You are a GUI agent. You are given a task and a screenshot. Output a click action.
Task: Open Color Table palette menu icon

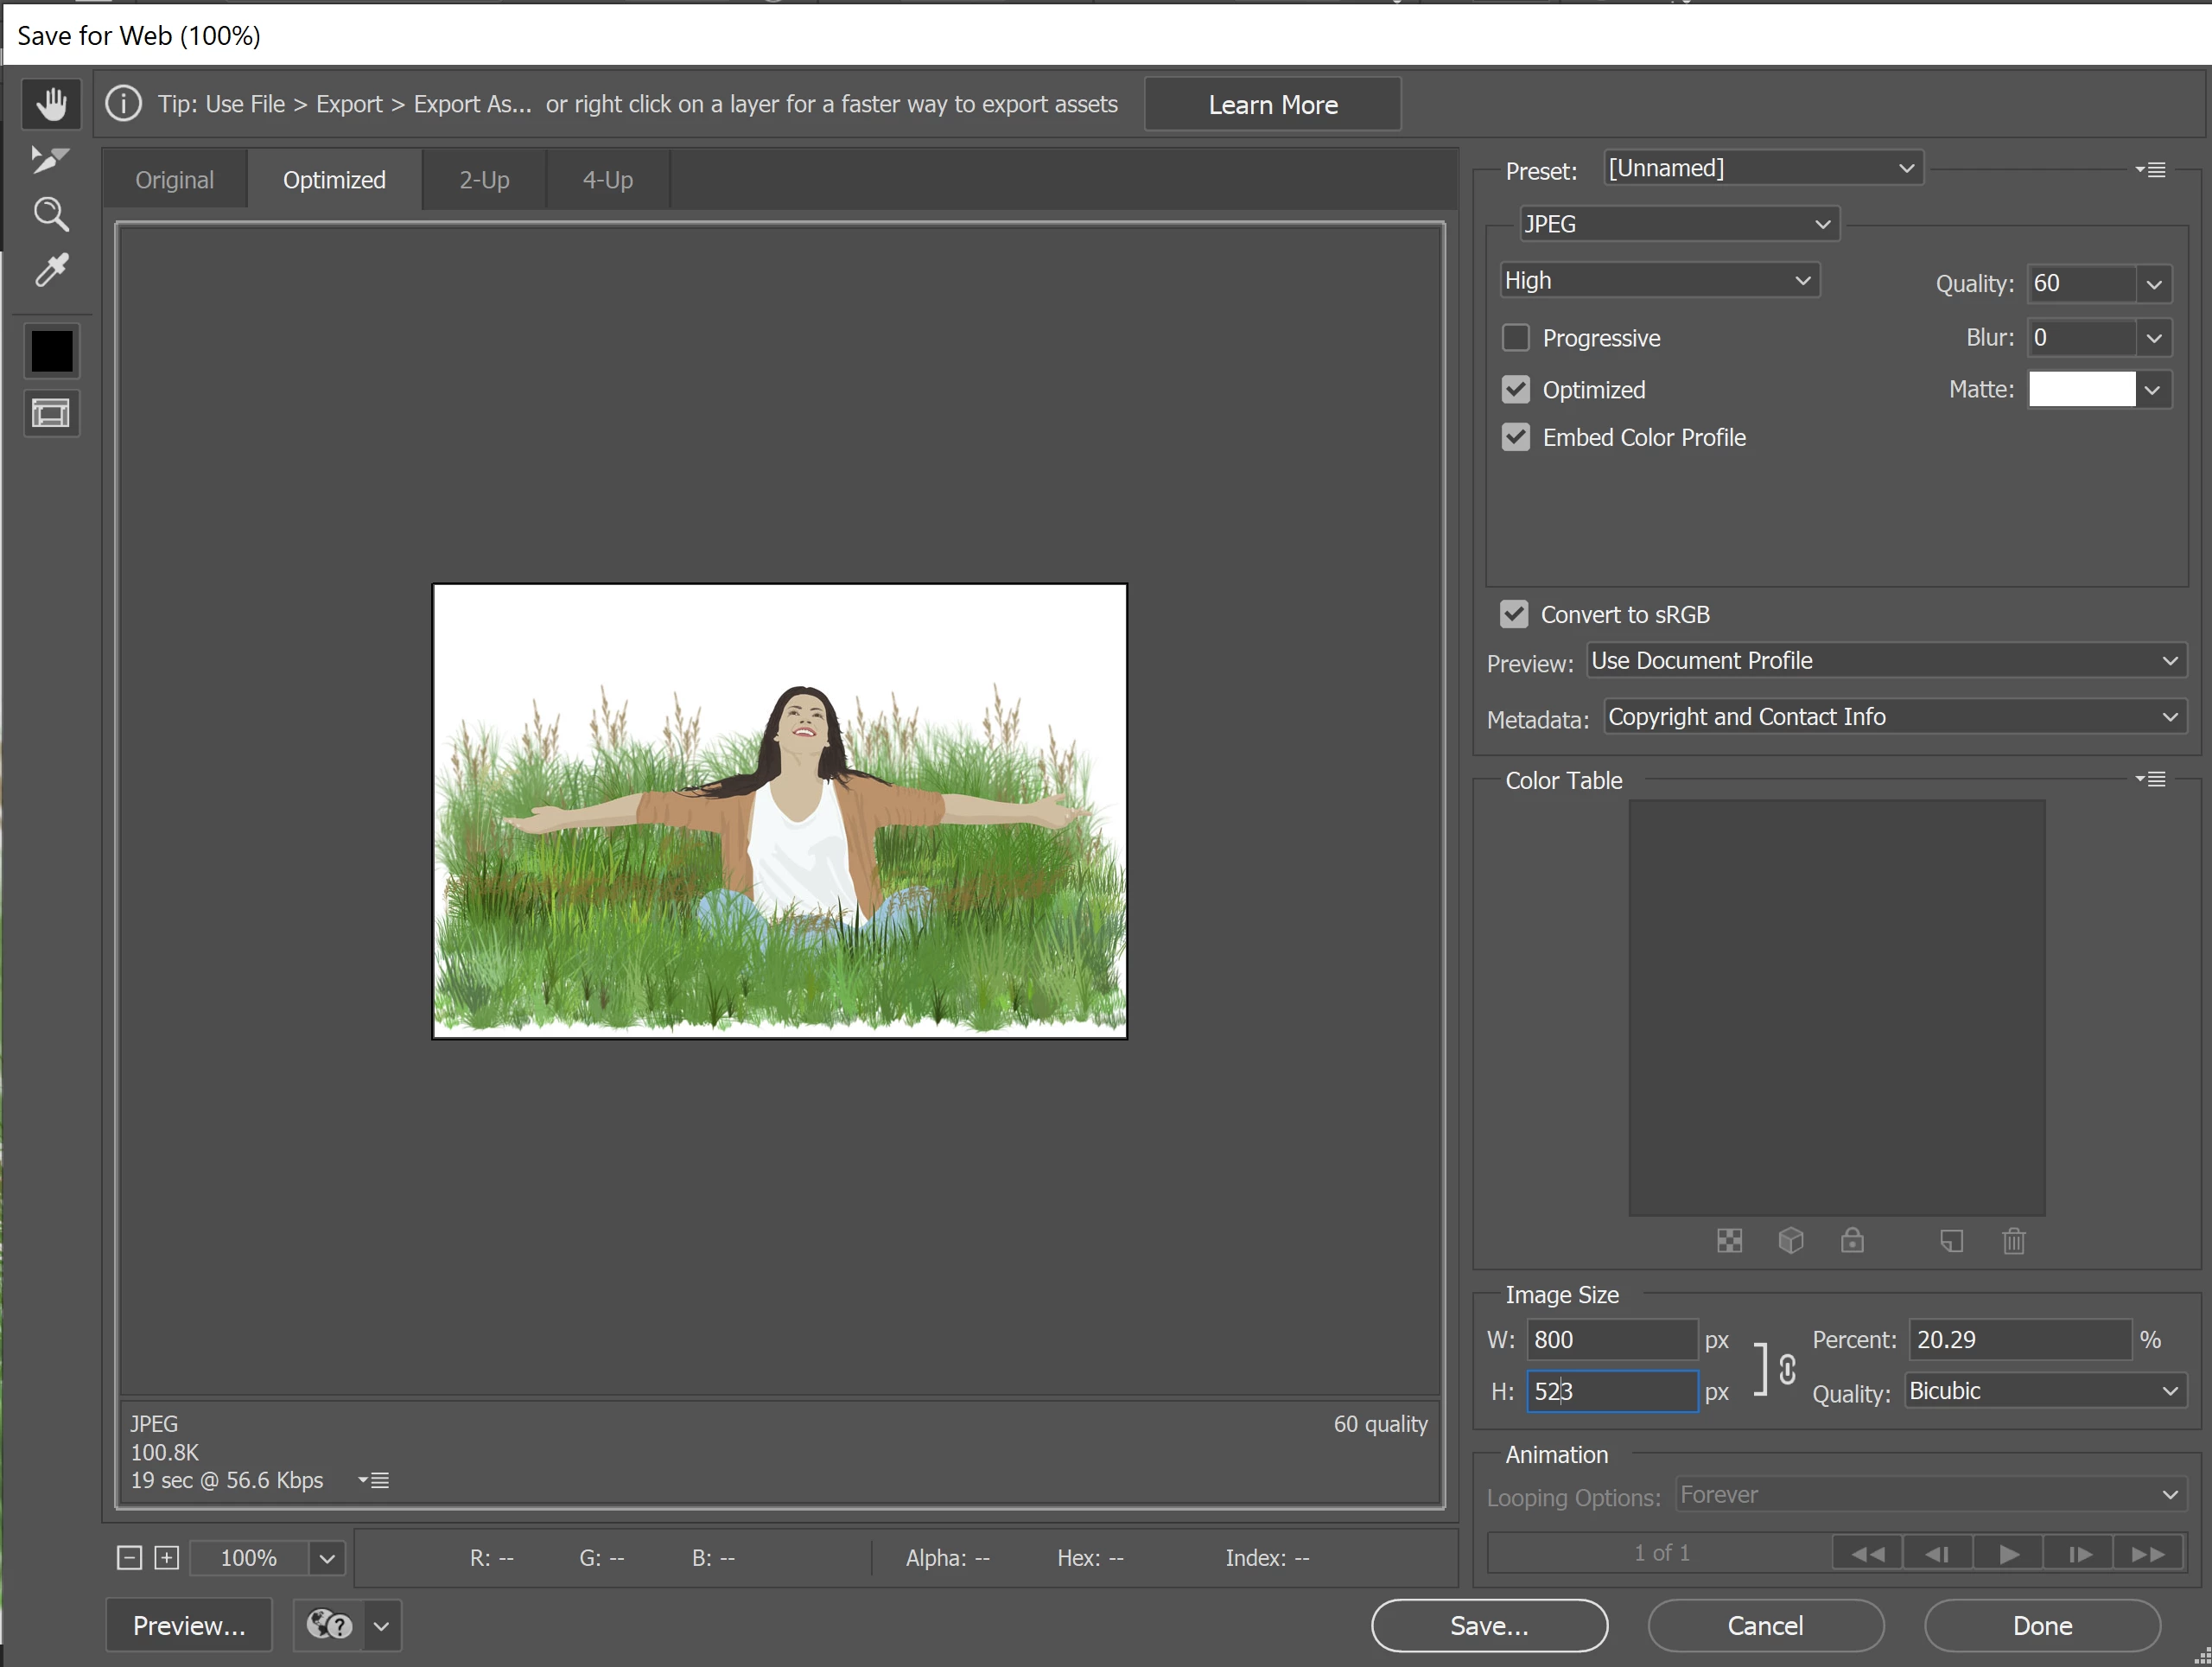tap(2151, 779)
